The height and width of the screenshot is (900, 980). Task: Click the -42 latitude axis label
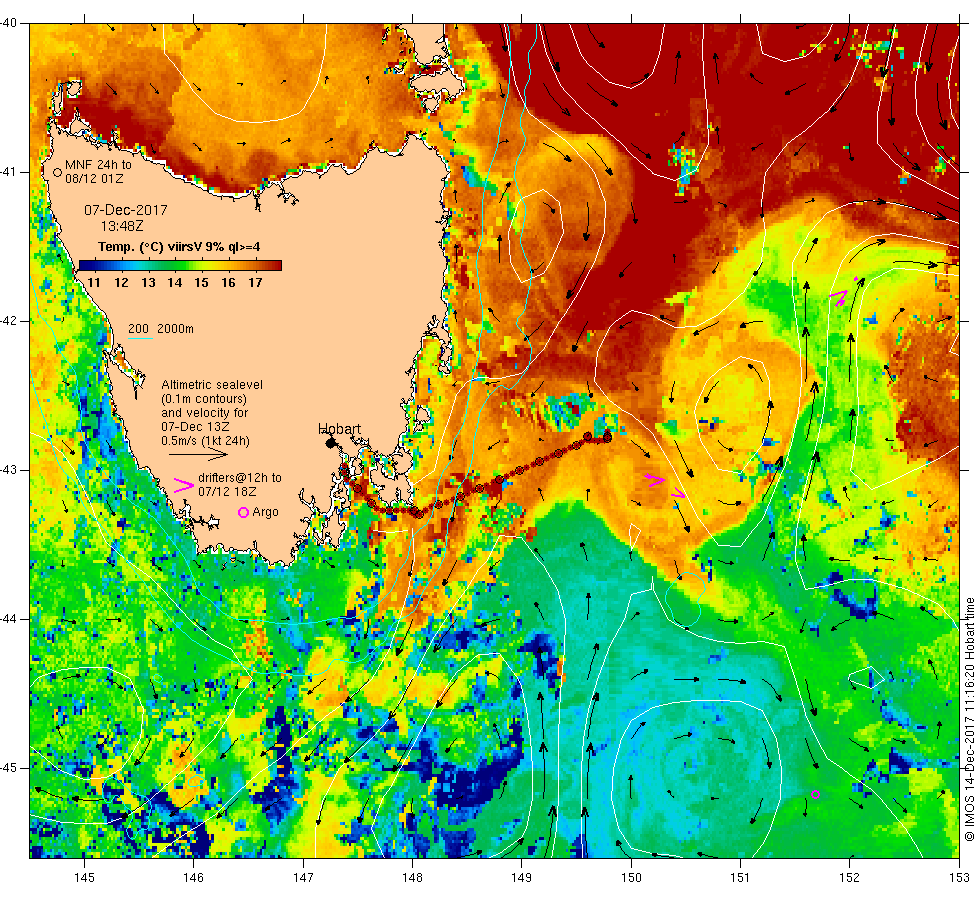[9, 321]
